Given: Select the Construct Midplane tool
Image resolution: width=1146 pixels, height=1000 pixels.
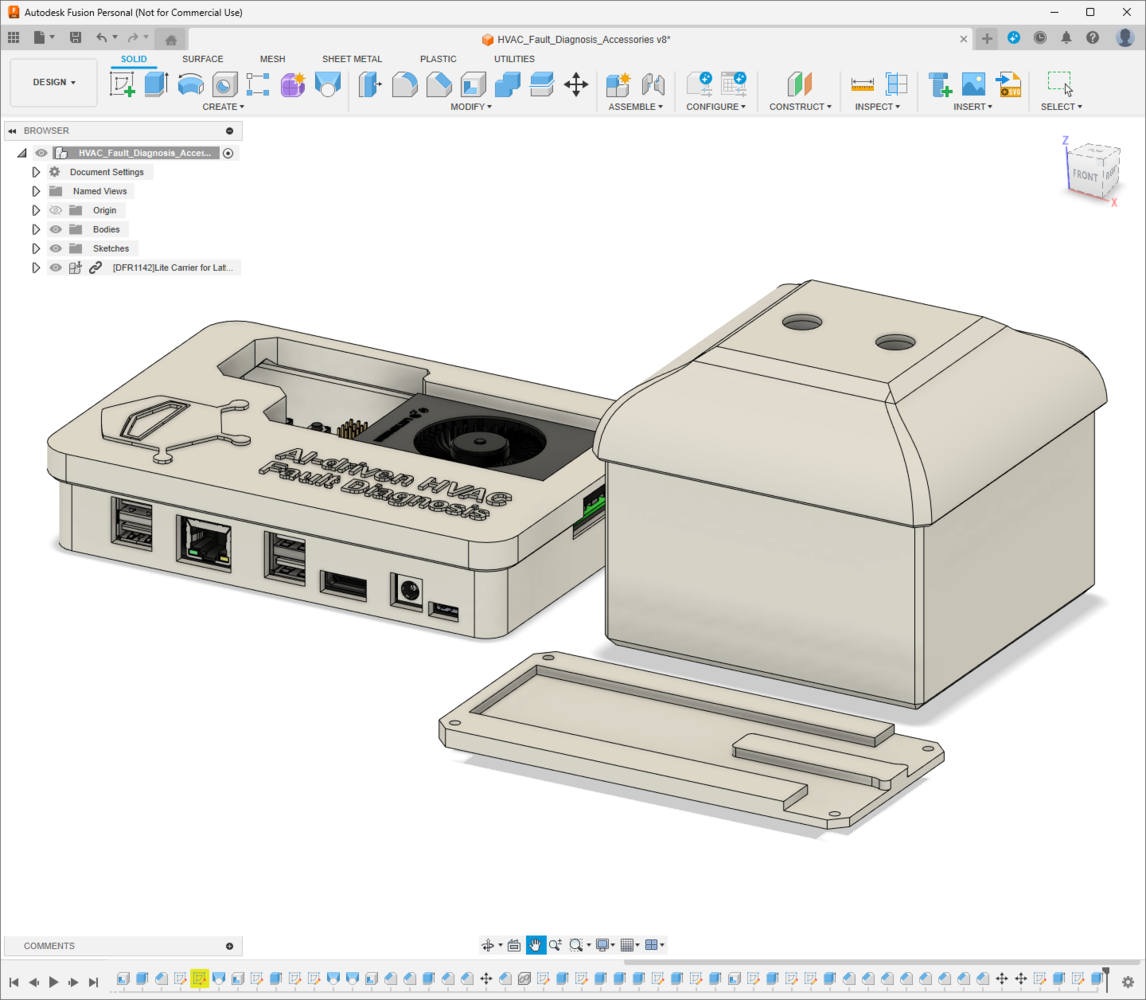Looking at the screenshot, I should pyautogui.click(x=800, y=84).
